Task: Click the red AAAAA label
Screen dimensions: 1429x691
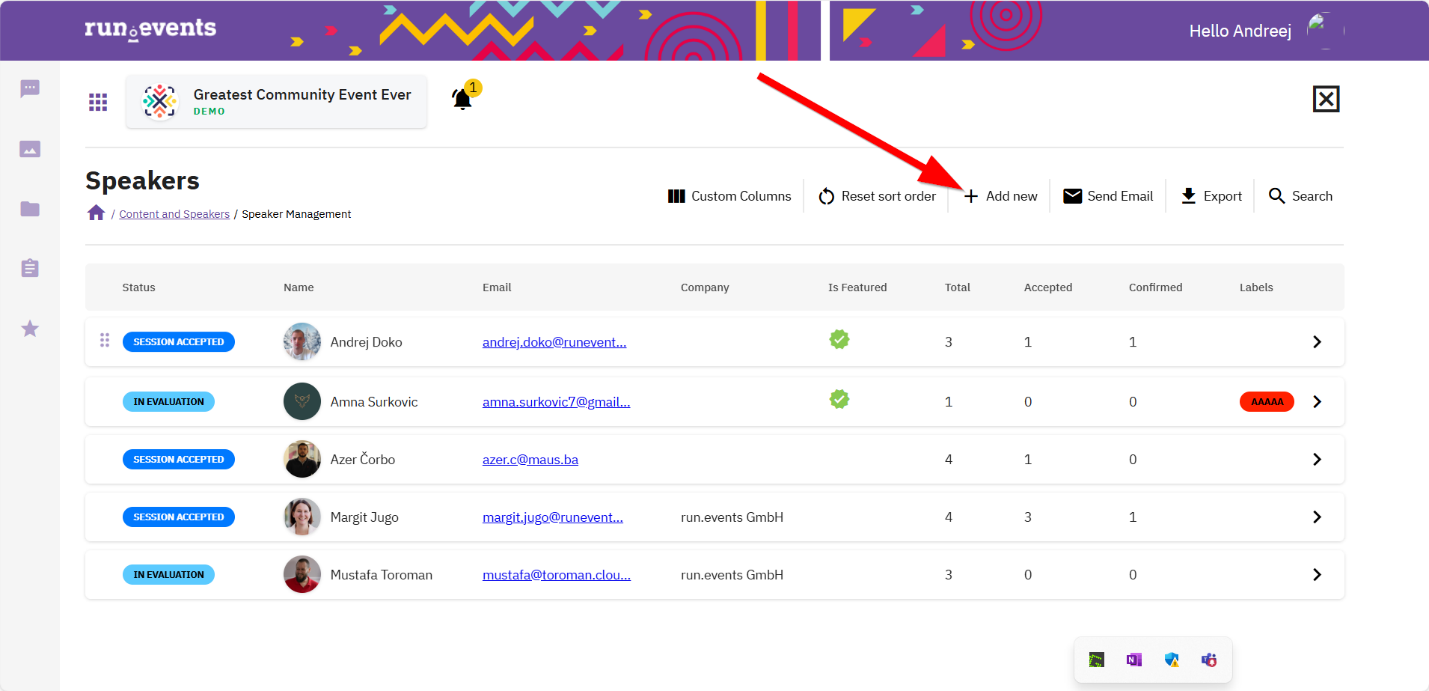Action: pos(1267,402)
